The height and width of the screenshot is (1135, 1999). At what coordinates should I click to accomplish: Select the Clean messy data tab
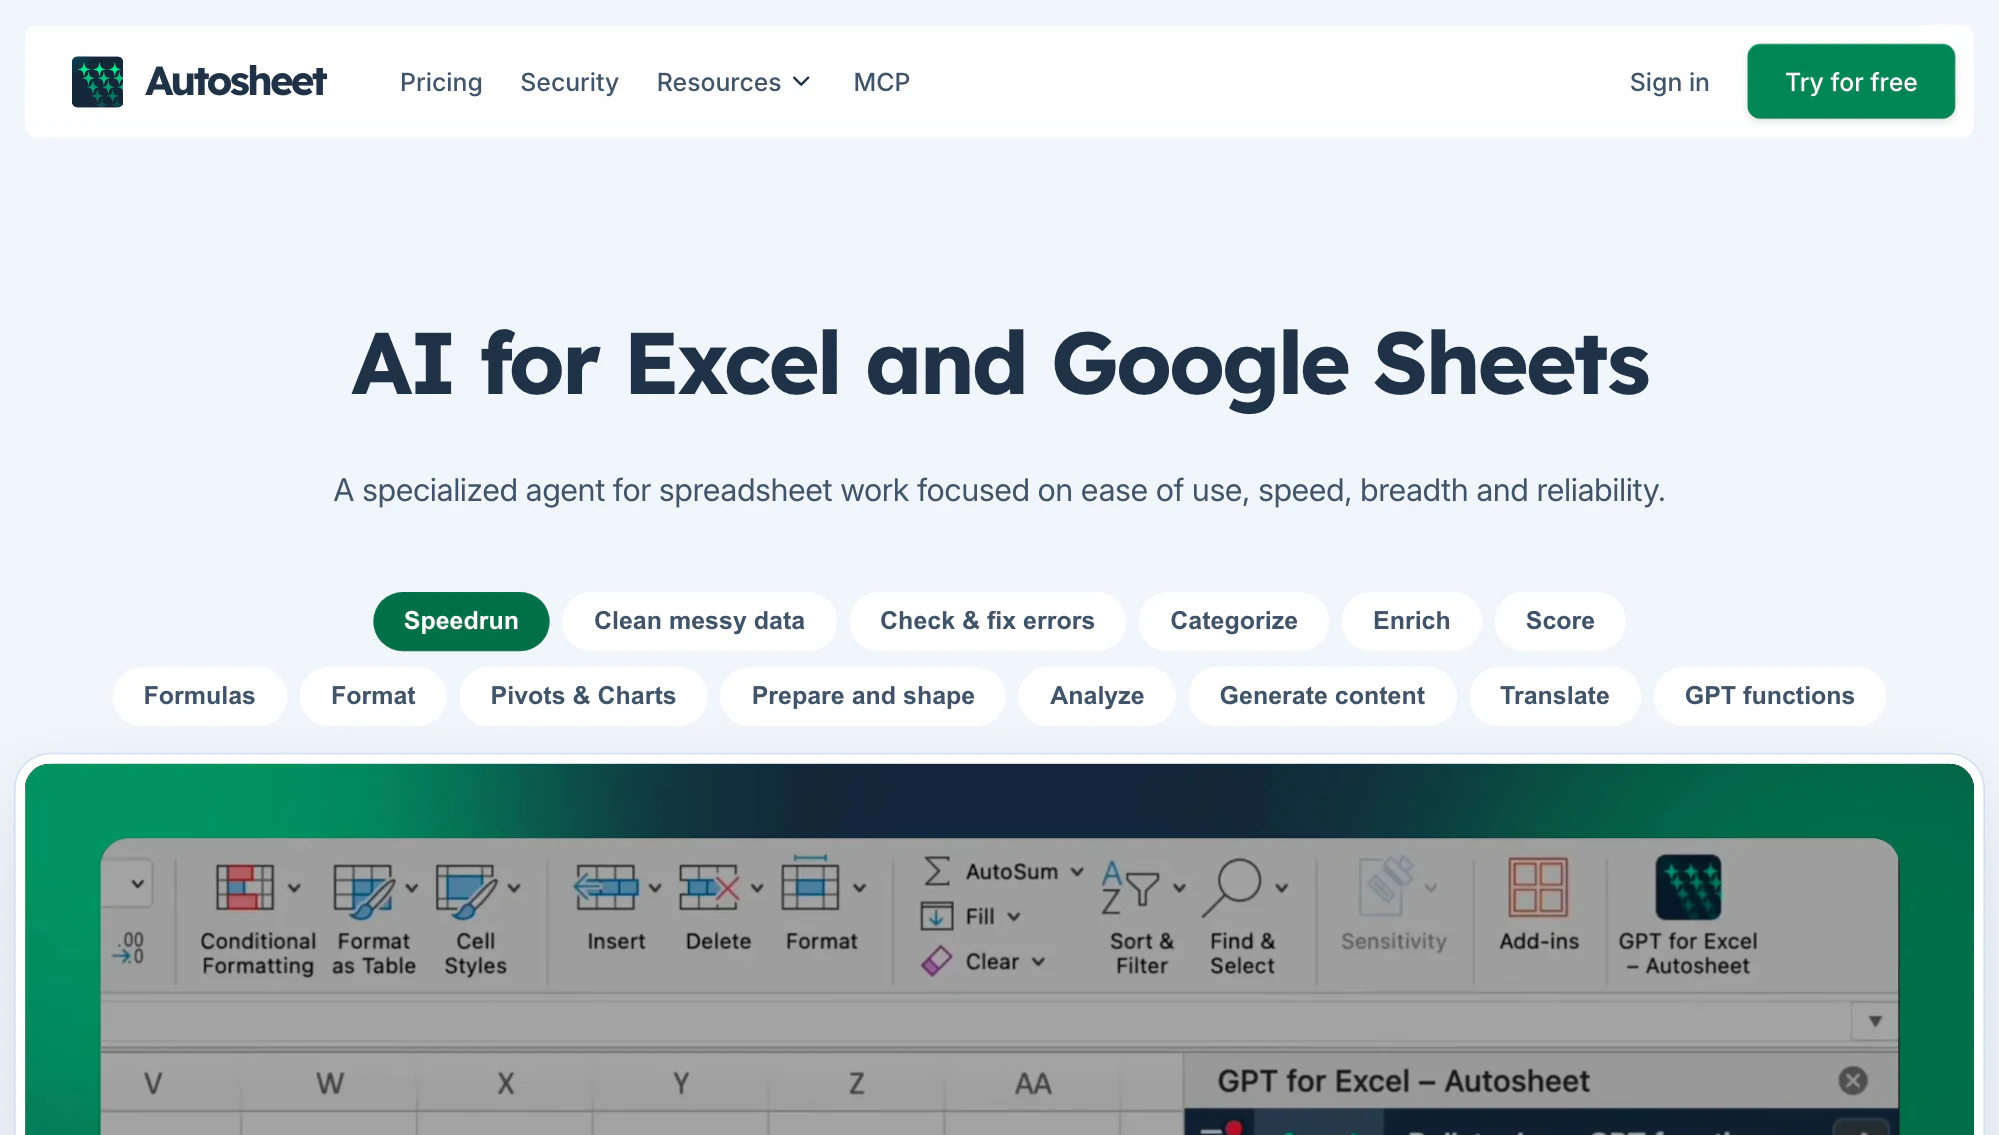point(699,621)
